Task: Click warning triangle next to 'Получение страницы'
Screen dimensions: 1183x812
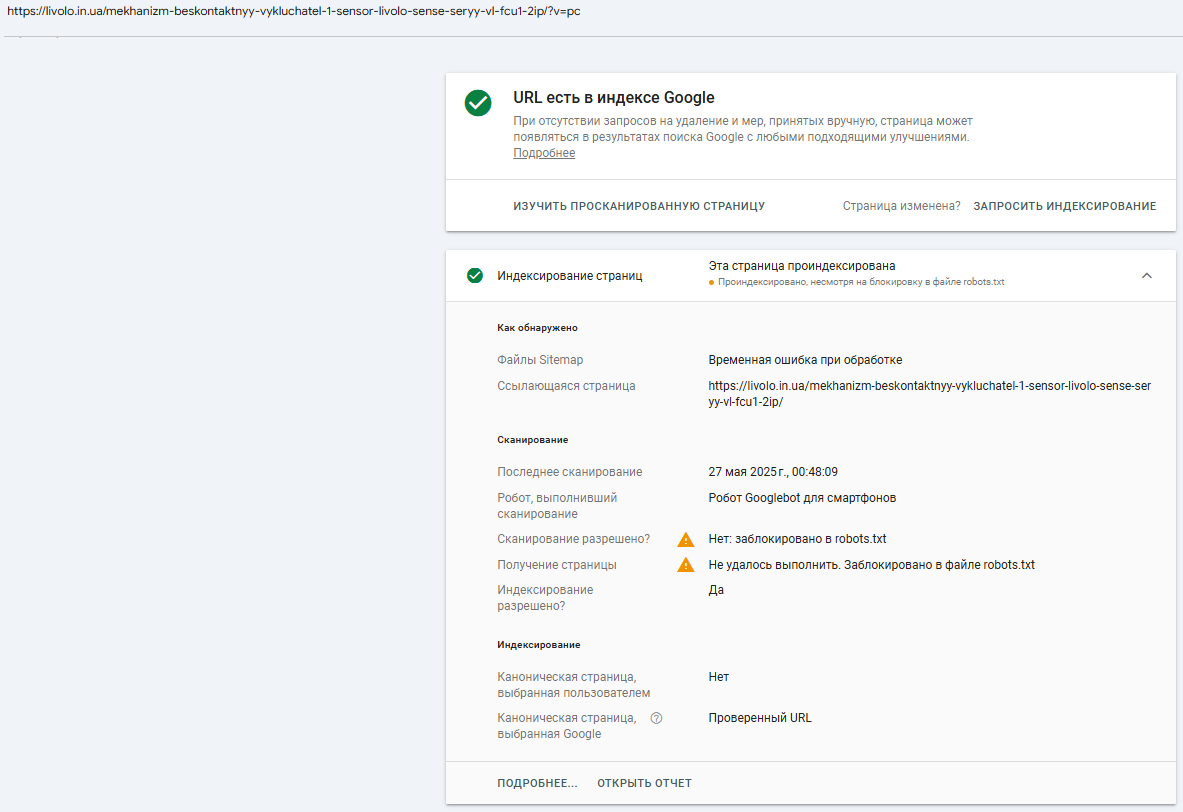Action: [x=685, y=564]
